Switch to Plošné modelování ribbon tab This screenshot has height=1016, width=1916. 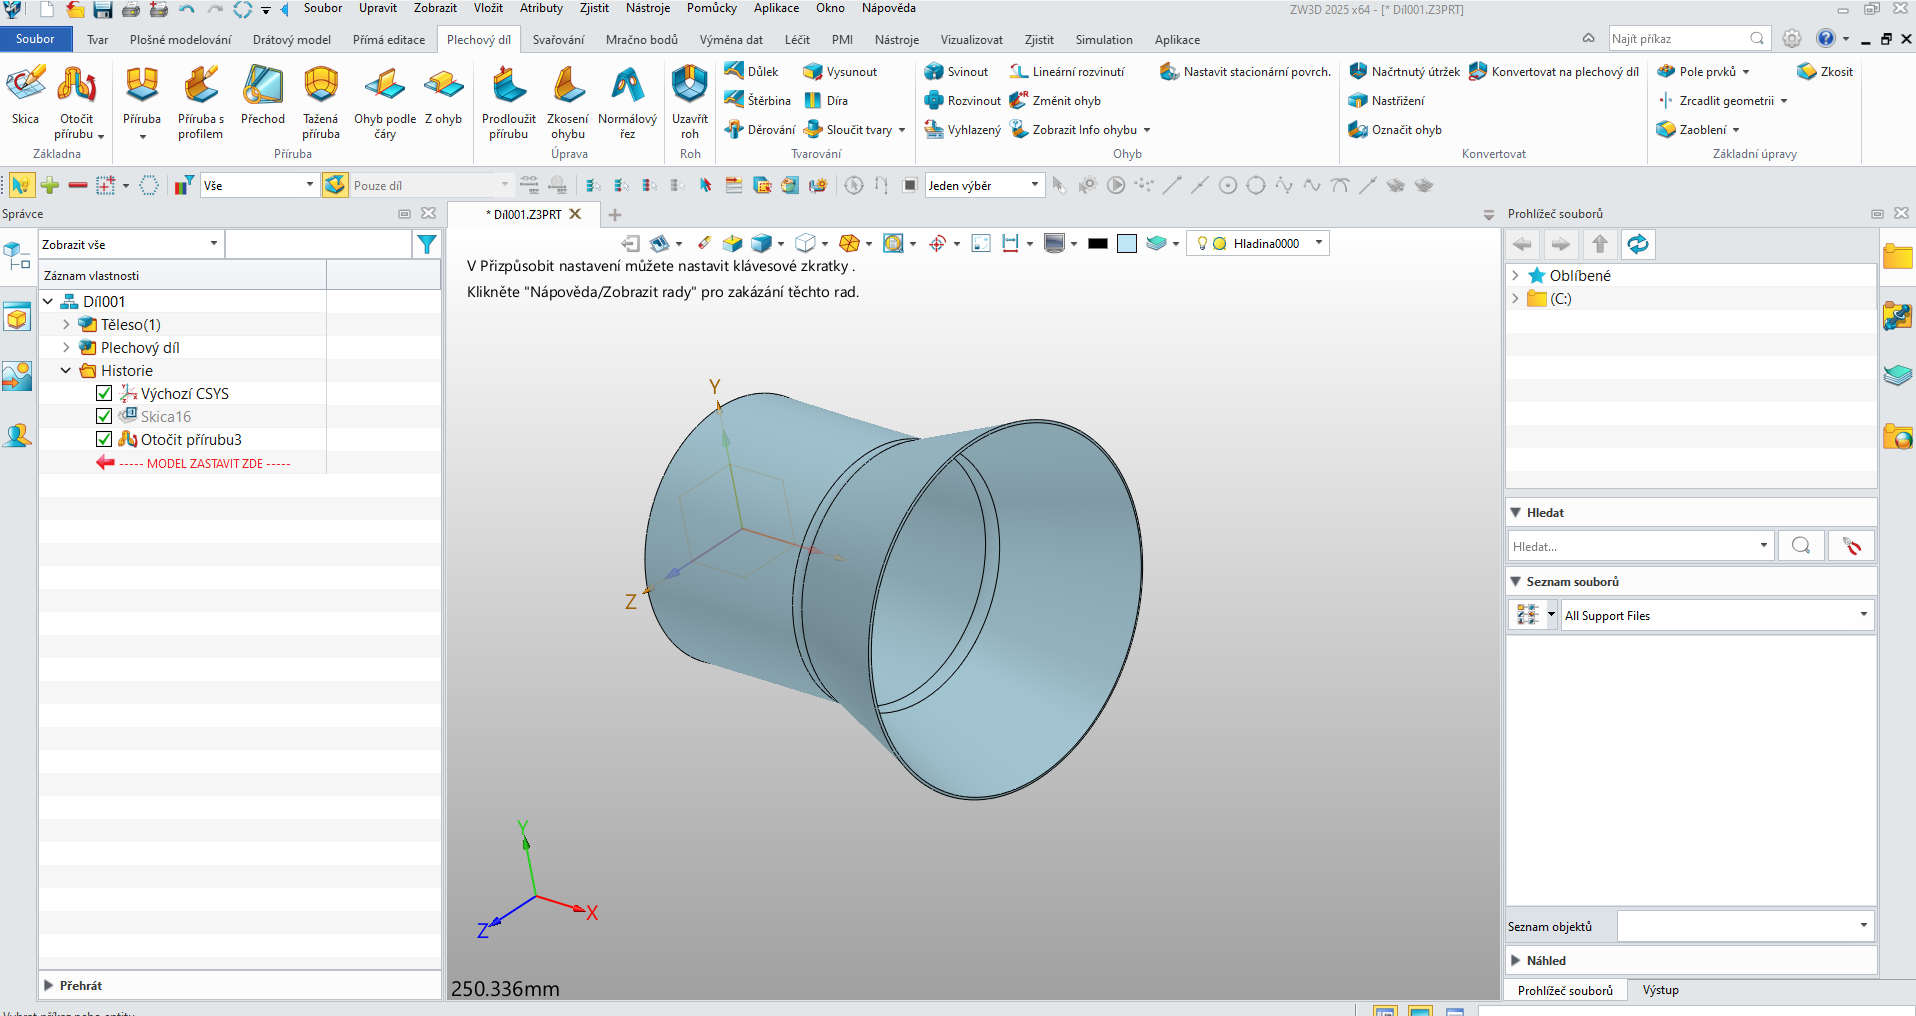click(180, 40)
